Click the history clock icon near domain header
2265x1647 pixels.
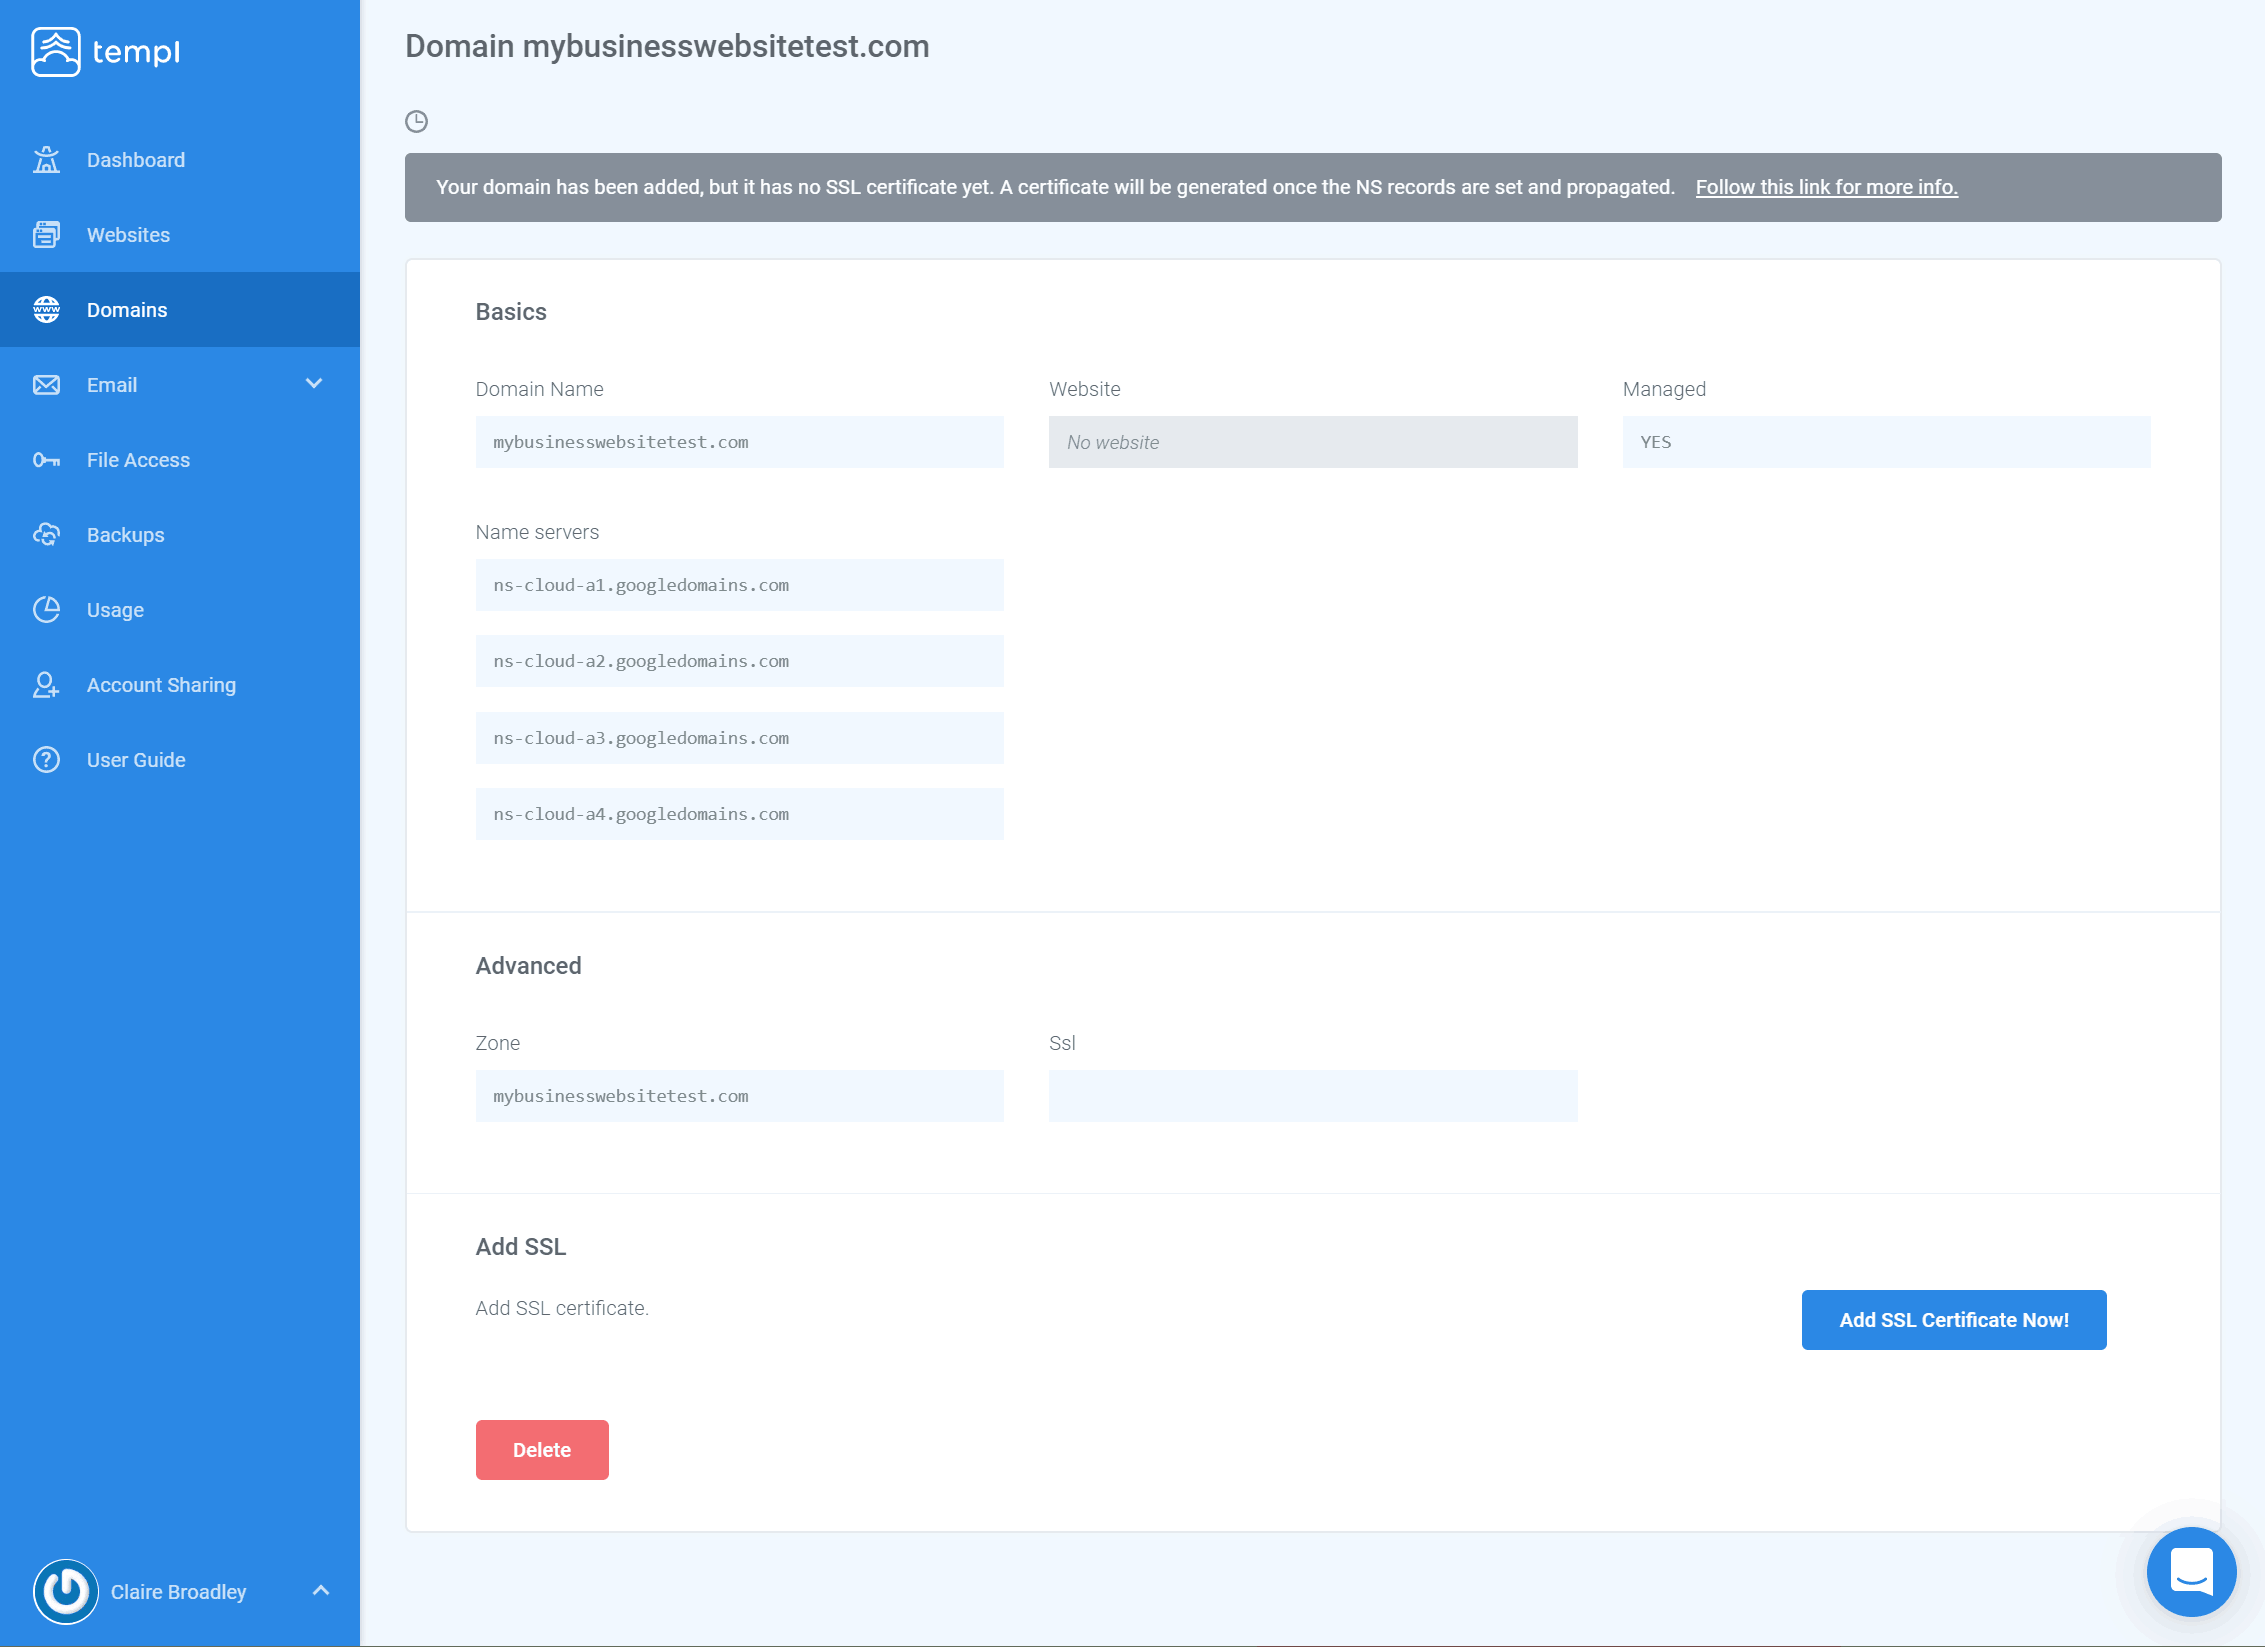point(417,121)
